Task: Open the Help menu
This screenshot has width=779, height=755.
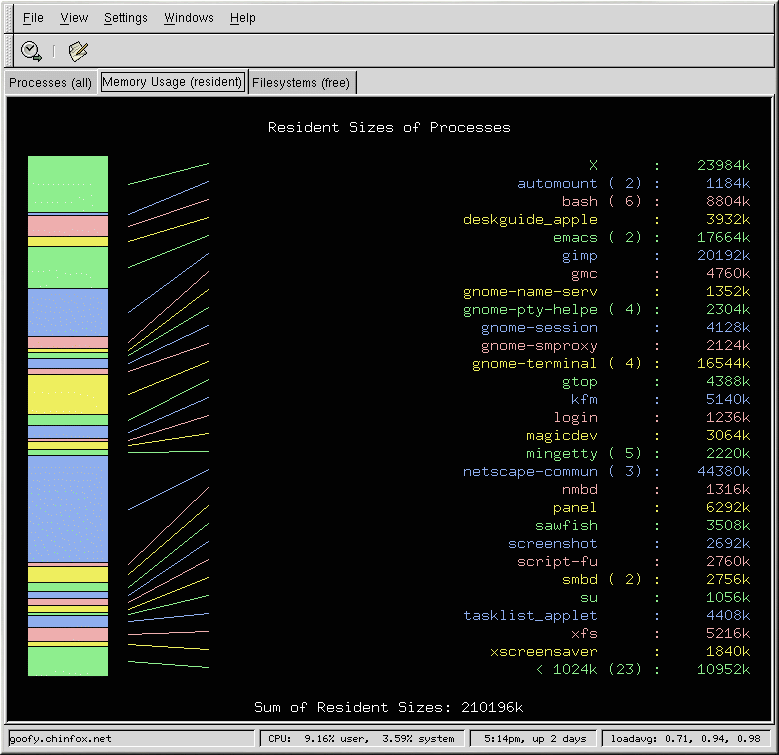Action: pos(242,18)
